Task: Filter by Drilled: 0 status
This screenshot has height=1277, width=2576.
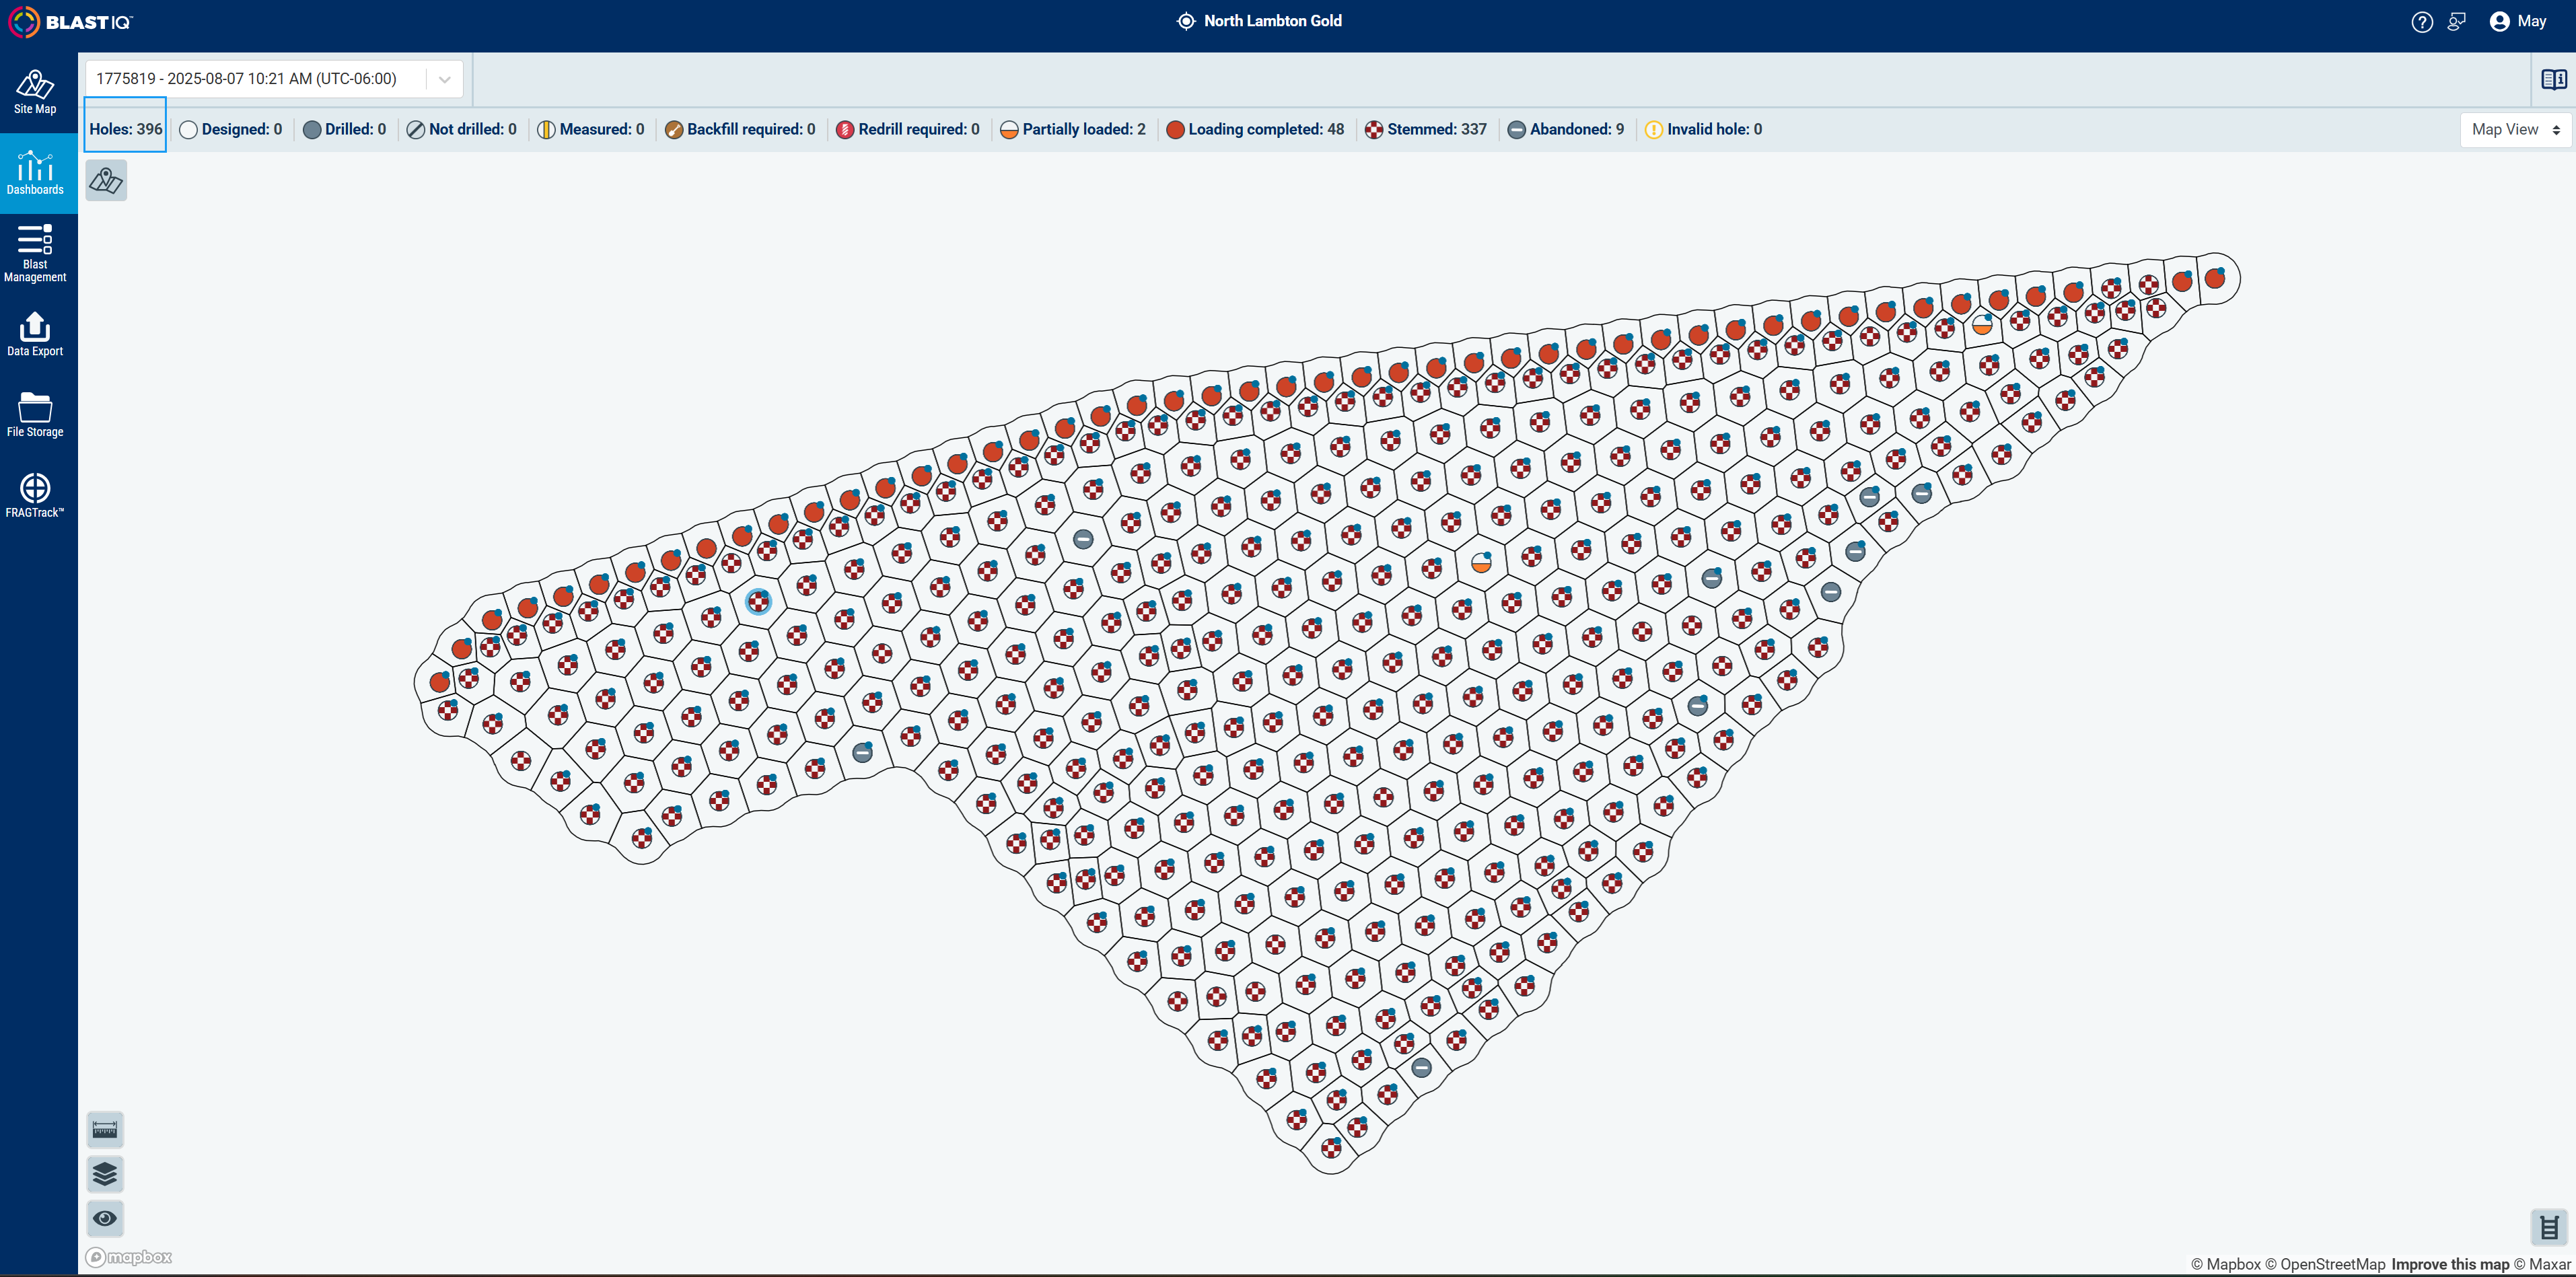Action: click(344, 129)
